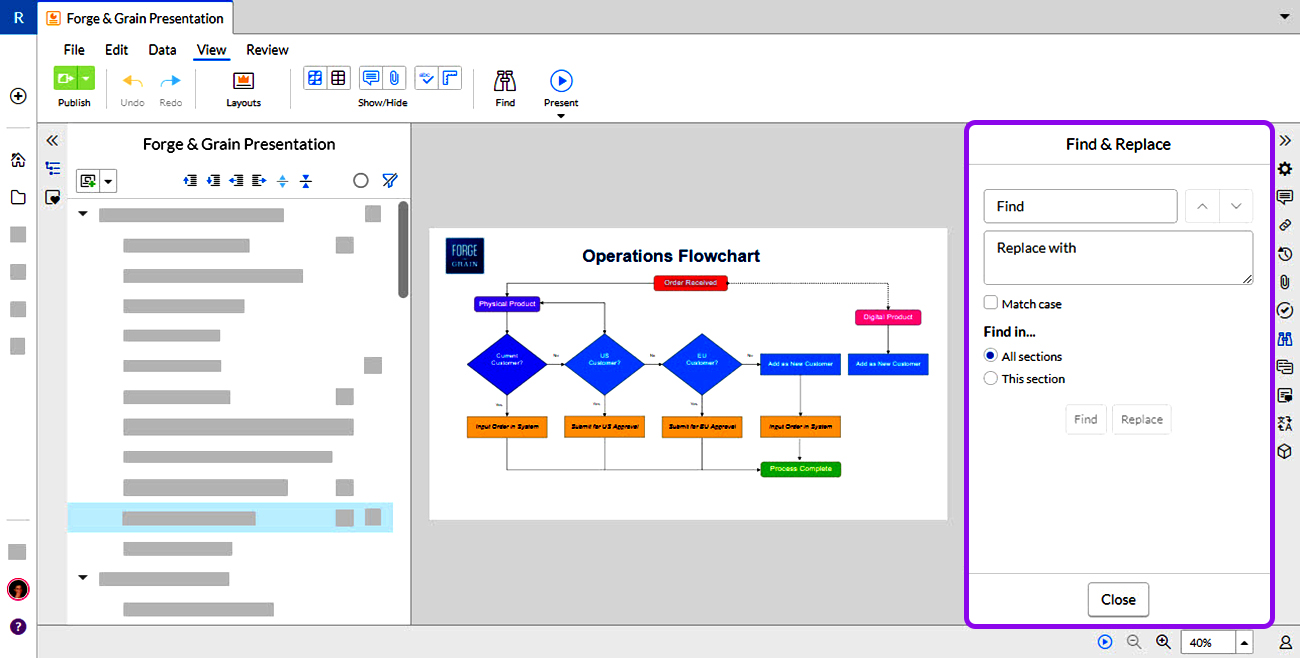Toggle spell-check marks in Show/Hide
Image resolution: width=1300 pixels, height=658 pixels.
coord(427,78)
